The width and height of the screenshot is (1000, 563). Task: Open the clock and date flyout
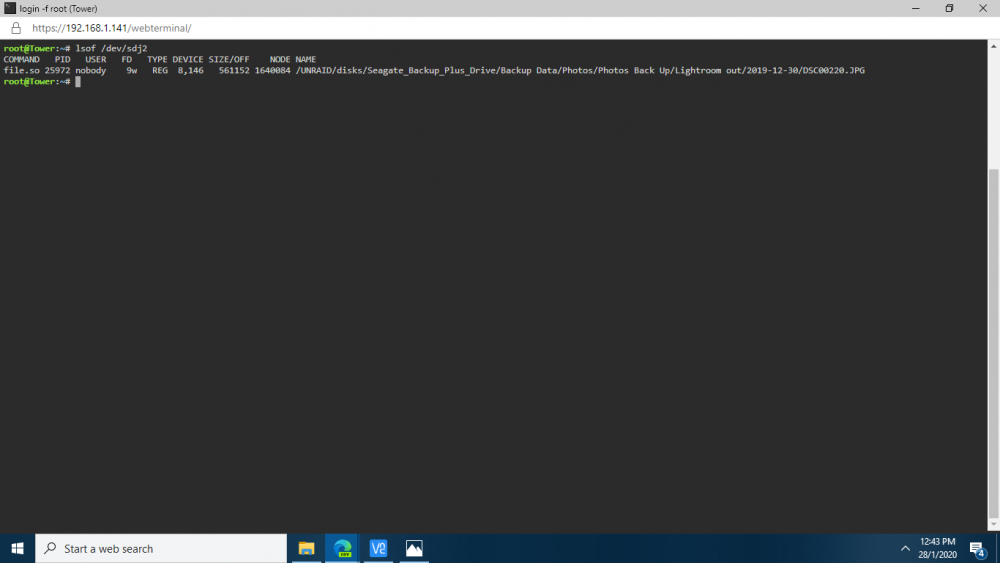pyautogui.click(x=938, y=548)
